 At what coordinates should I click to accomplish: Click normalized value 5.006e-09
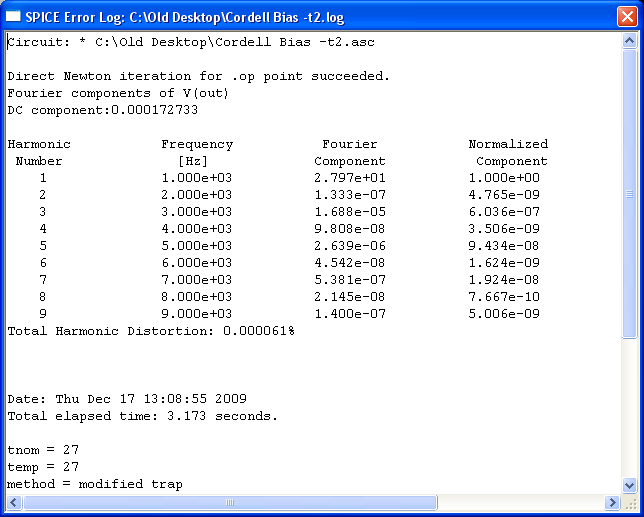(504, 314)
